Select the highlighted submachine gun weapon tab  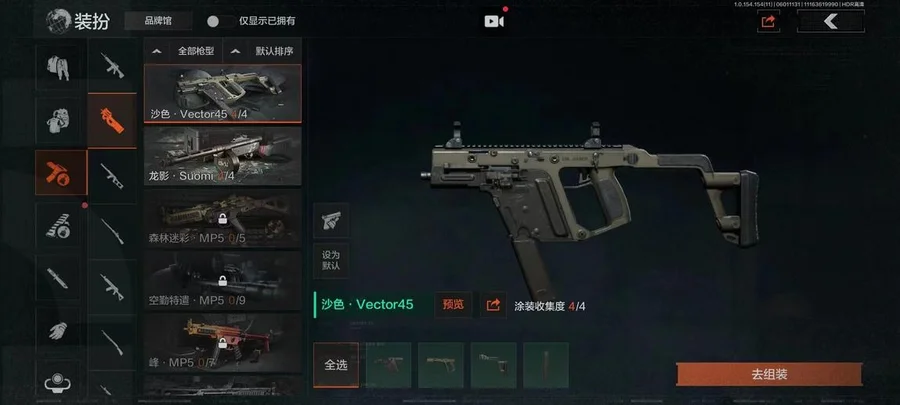[x=112, y=120]
